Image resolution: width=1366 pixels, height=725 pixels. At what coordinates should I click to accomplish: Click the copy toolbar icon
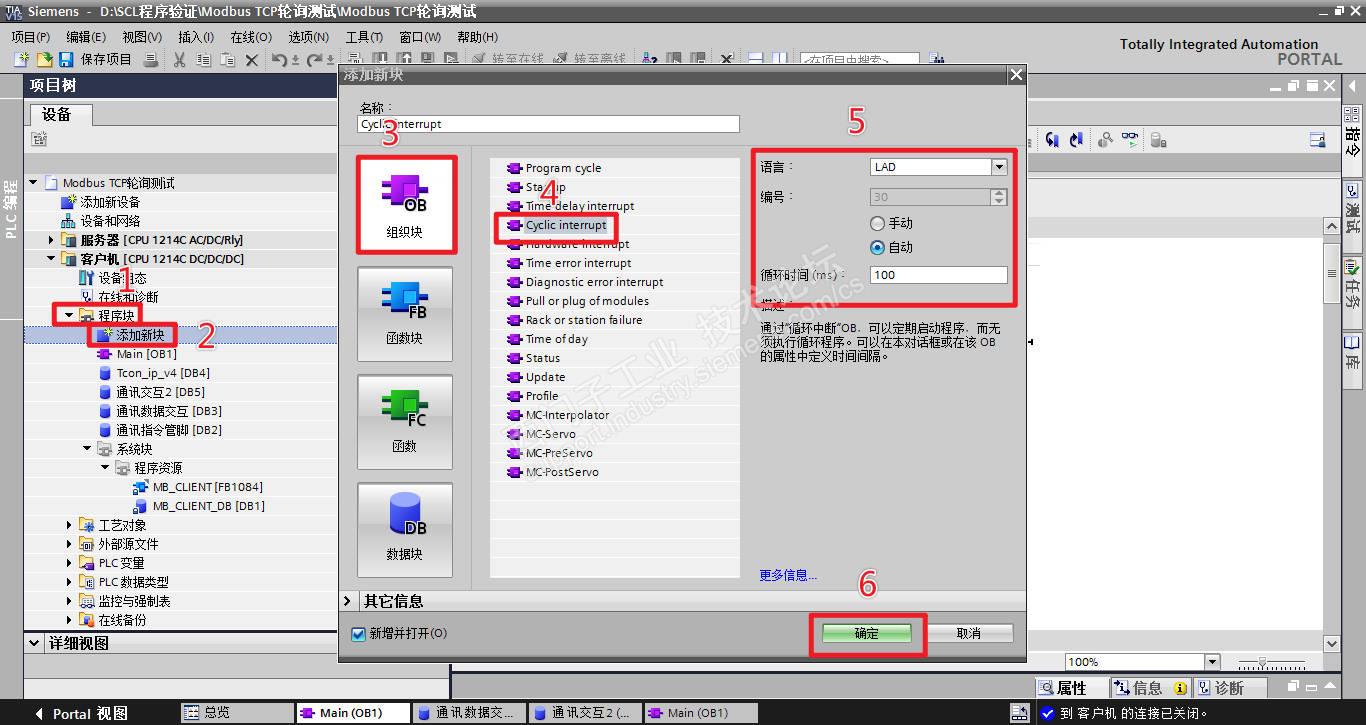point(203,60)
